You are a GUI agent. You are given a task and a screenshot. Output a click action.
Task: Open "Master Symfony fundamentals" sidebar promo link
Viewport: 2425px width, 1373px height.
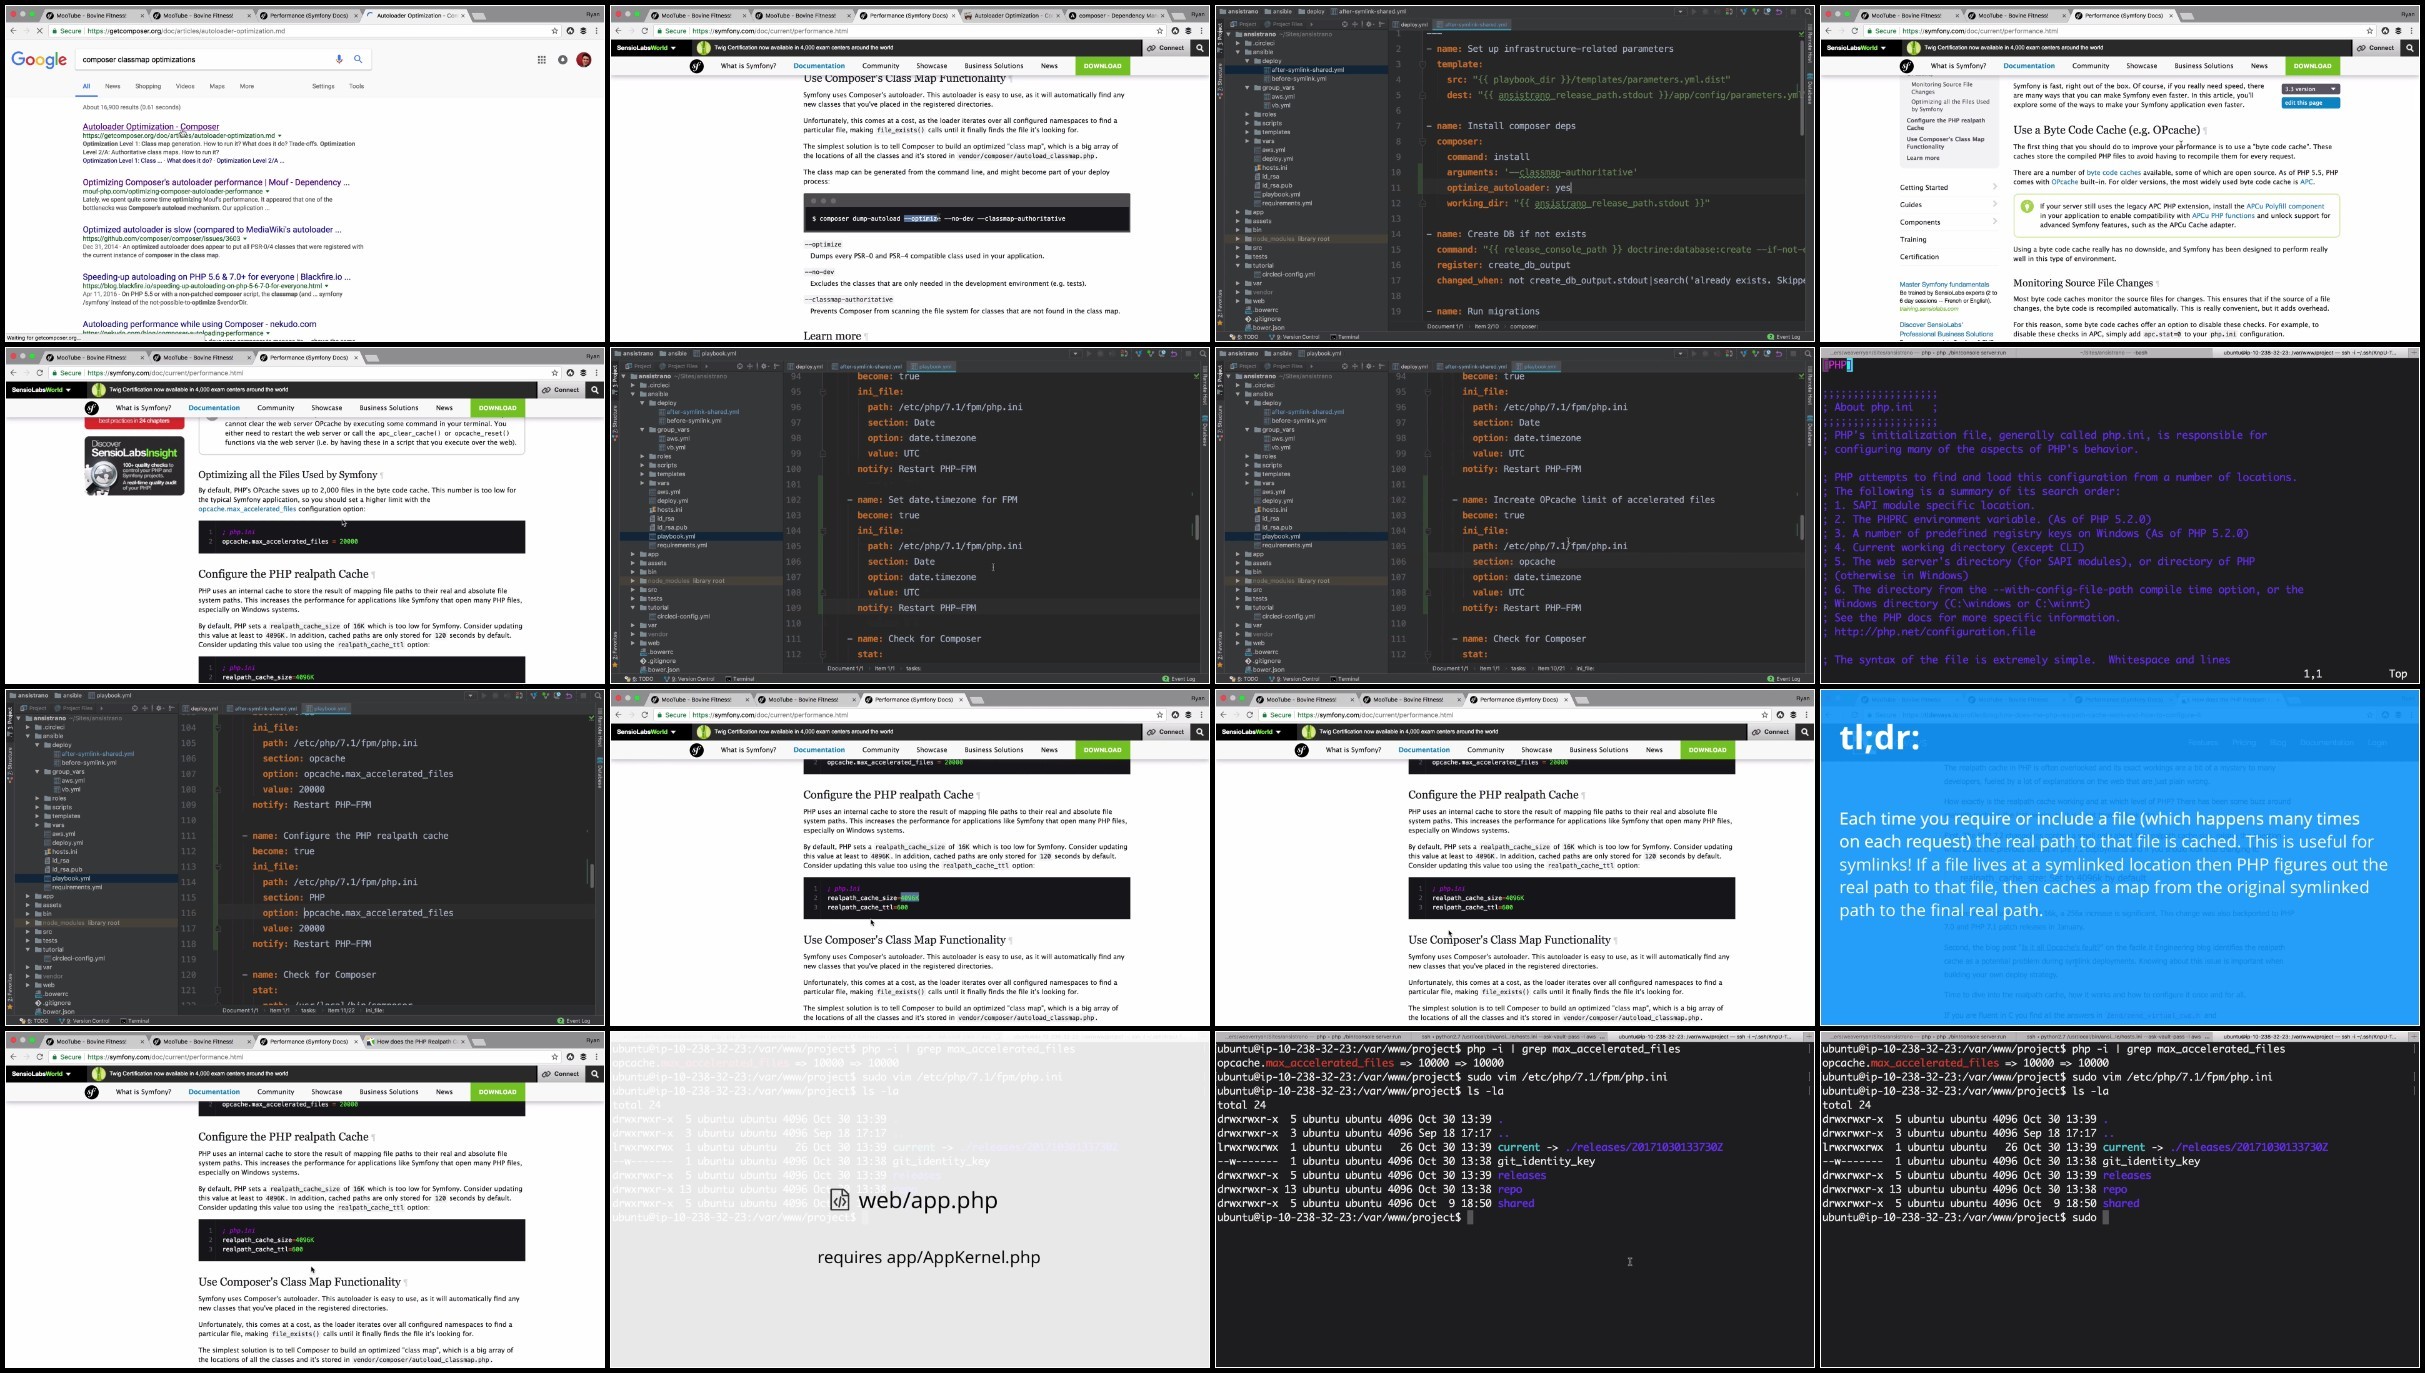click(x=1944, y=285)
